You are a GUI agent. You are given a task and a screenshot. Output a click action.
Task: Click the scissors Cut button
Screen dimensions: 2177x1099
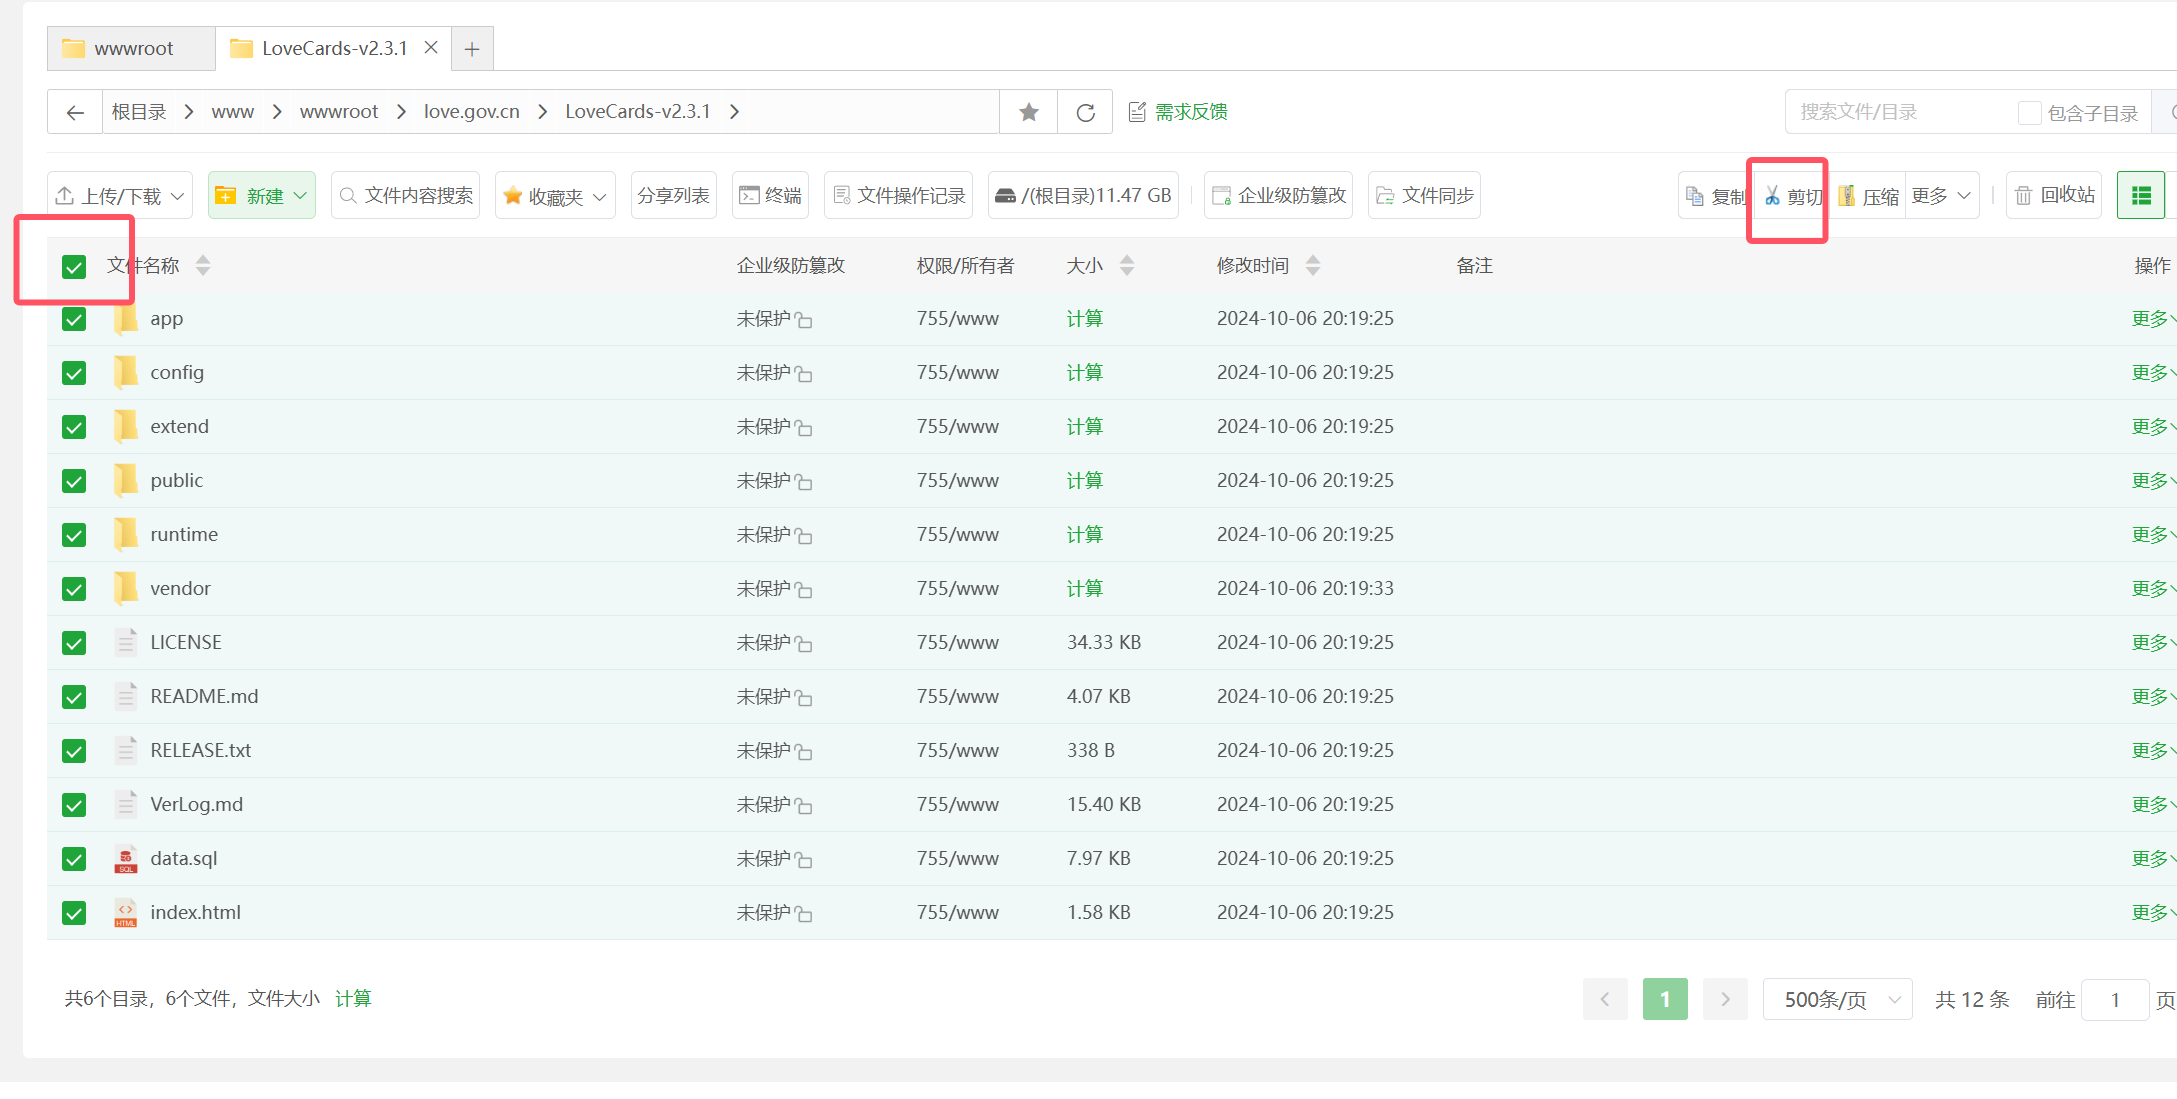pos(1792,196)
